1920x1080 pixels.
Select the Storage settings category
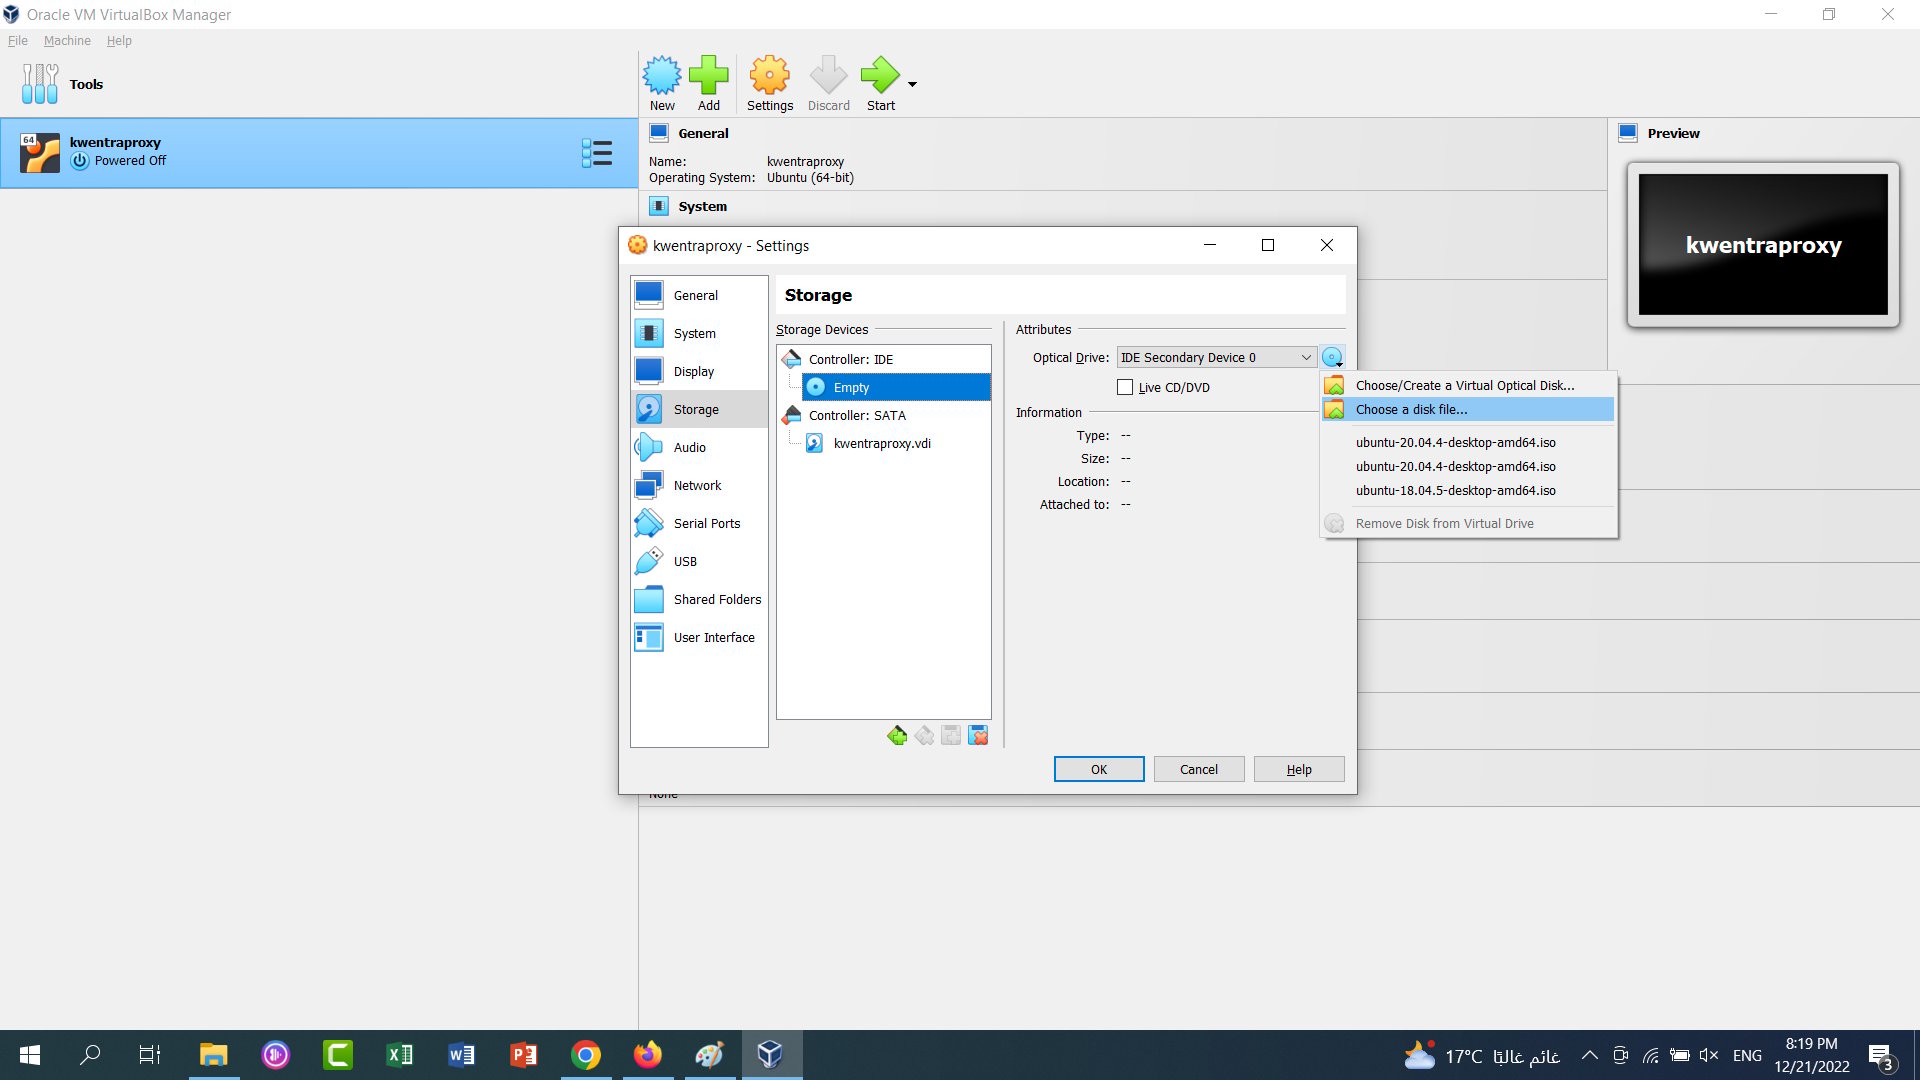pos(699,409)
